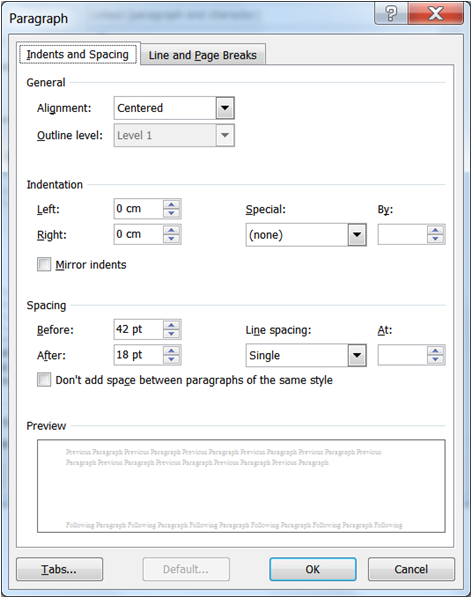Click the Left indentation field

point(139,209)
